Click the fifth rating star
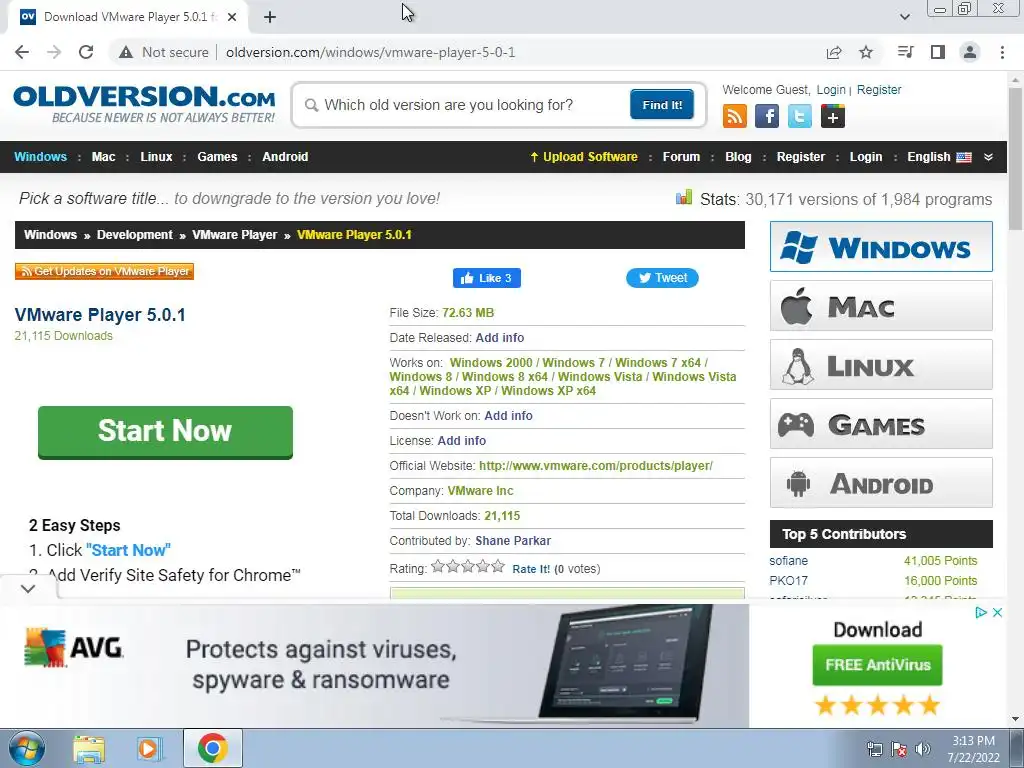This screenshot has height=768, width=1024. tap(498, 566)
